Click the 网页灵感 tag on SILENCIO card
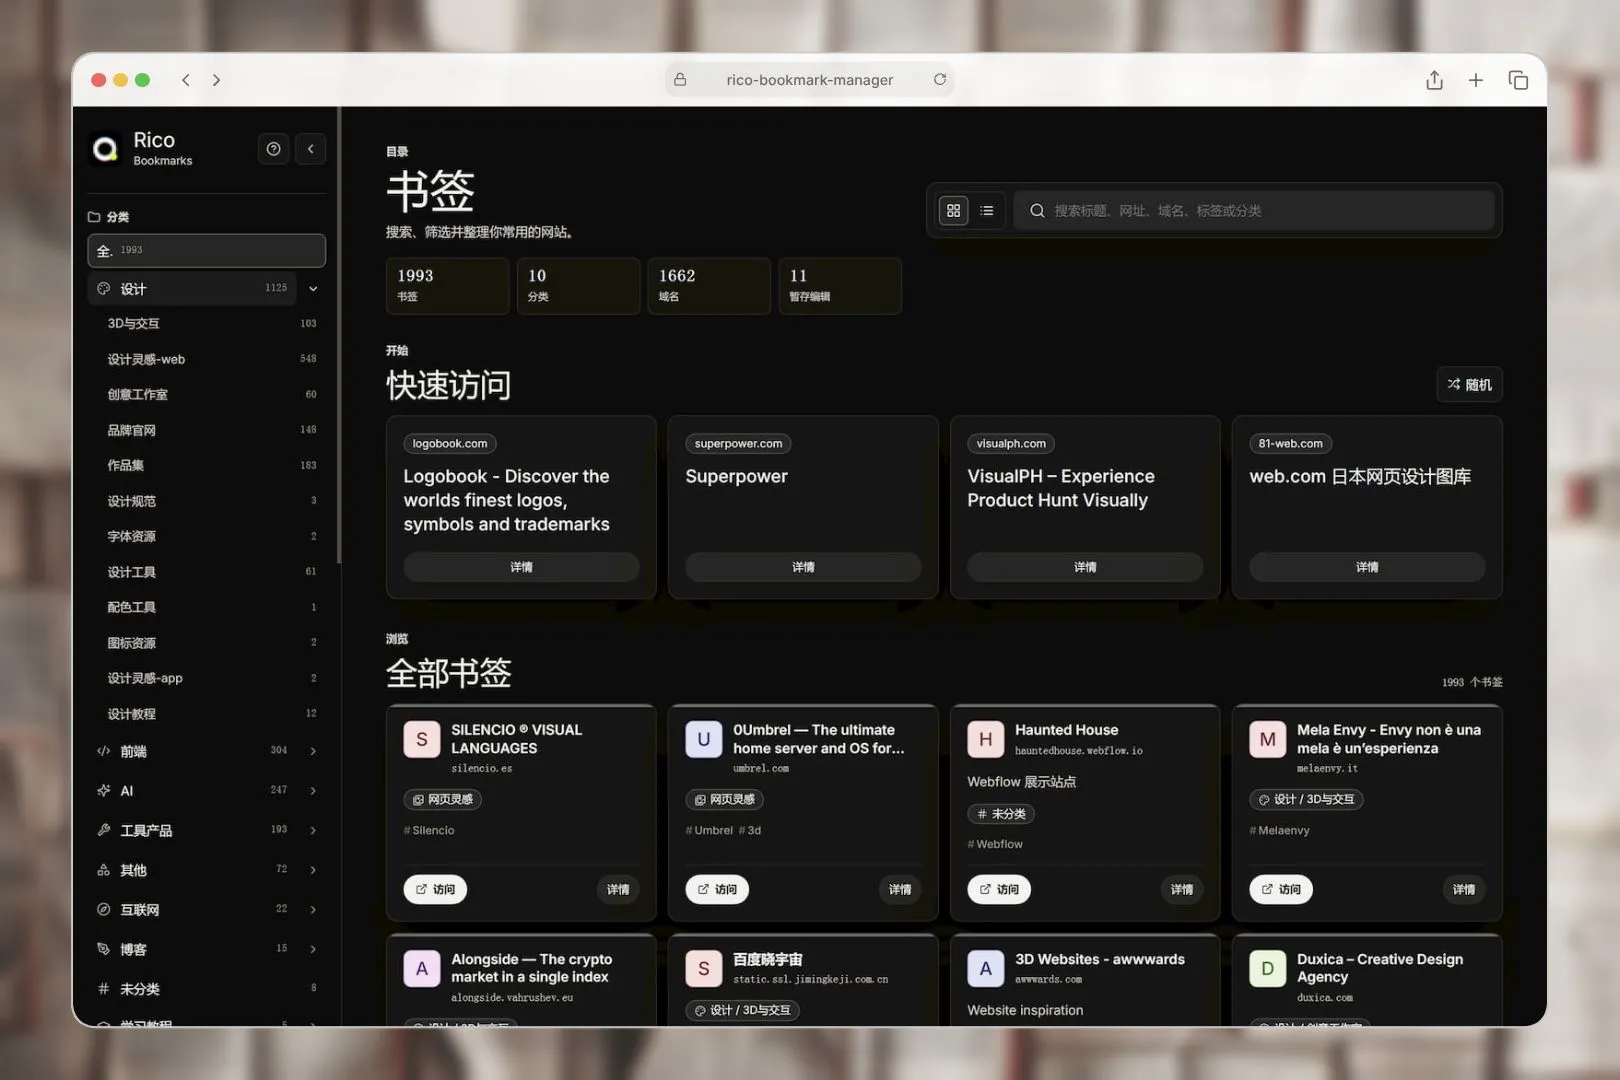Screen dimensions: 1620x1080 click(x=443, y=799)
